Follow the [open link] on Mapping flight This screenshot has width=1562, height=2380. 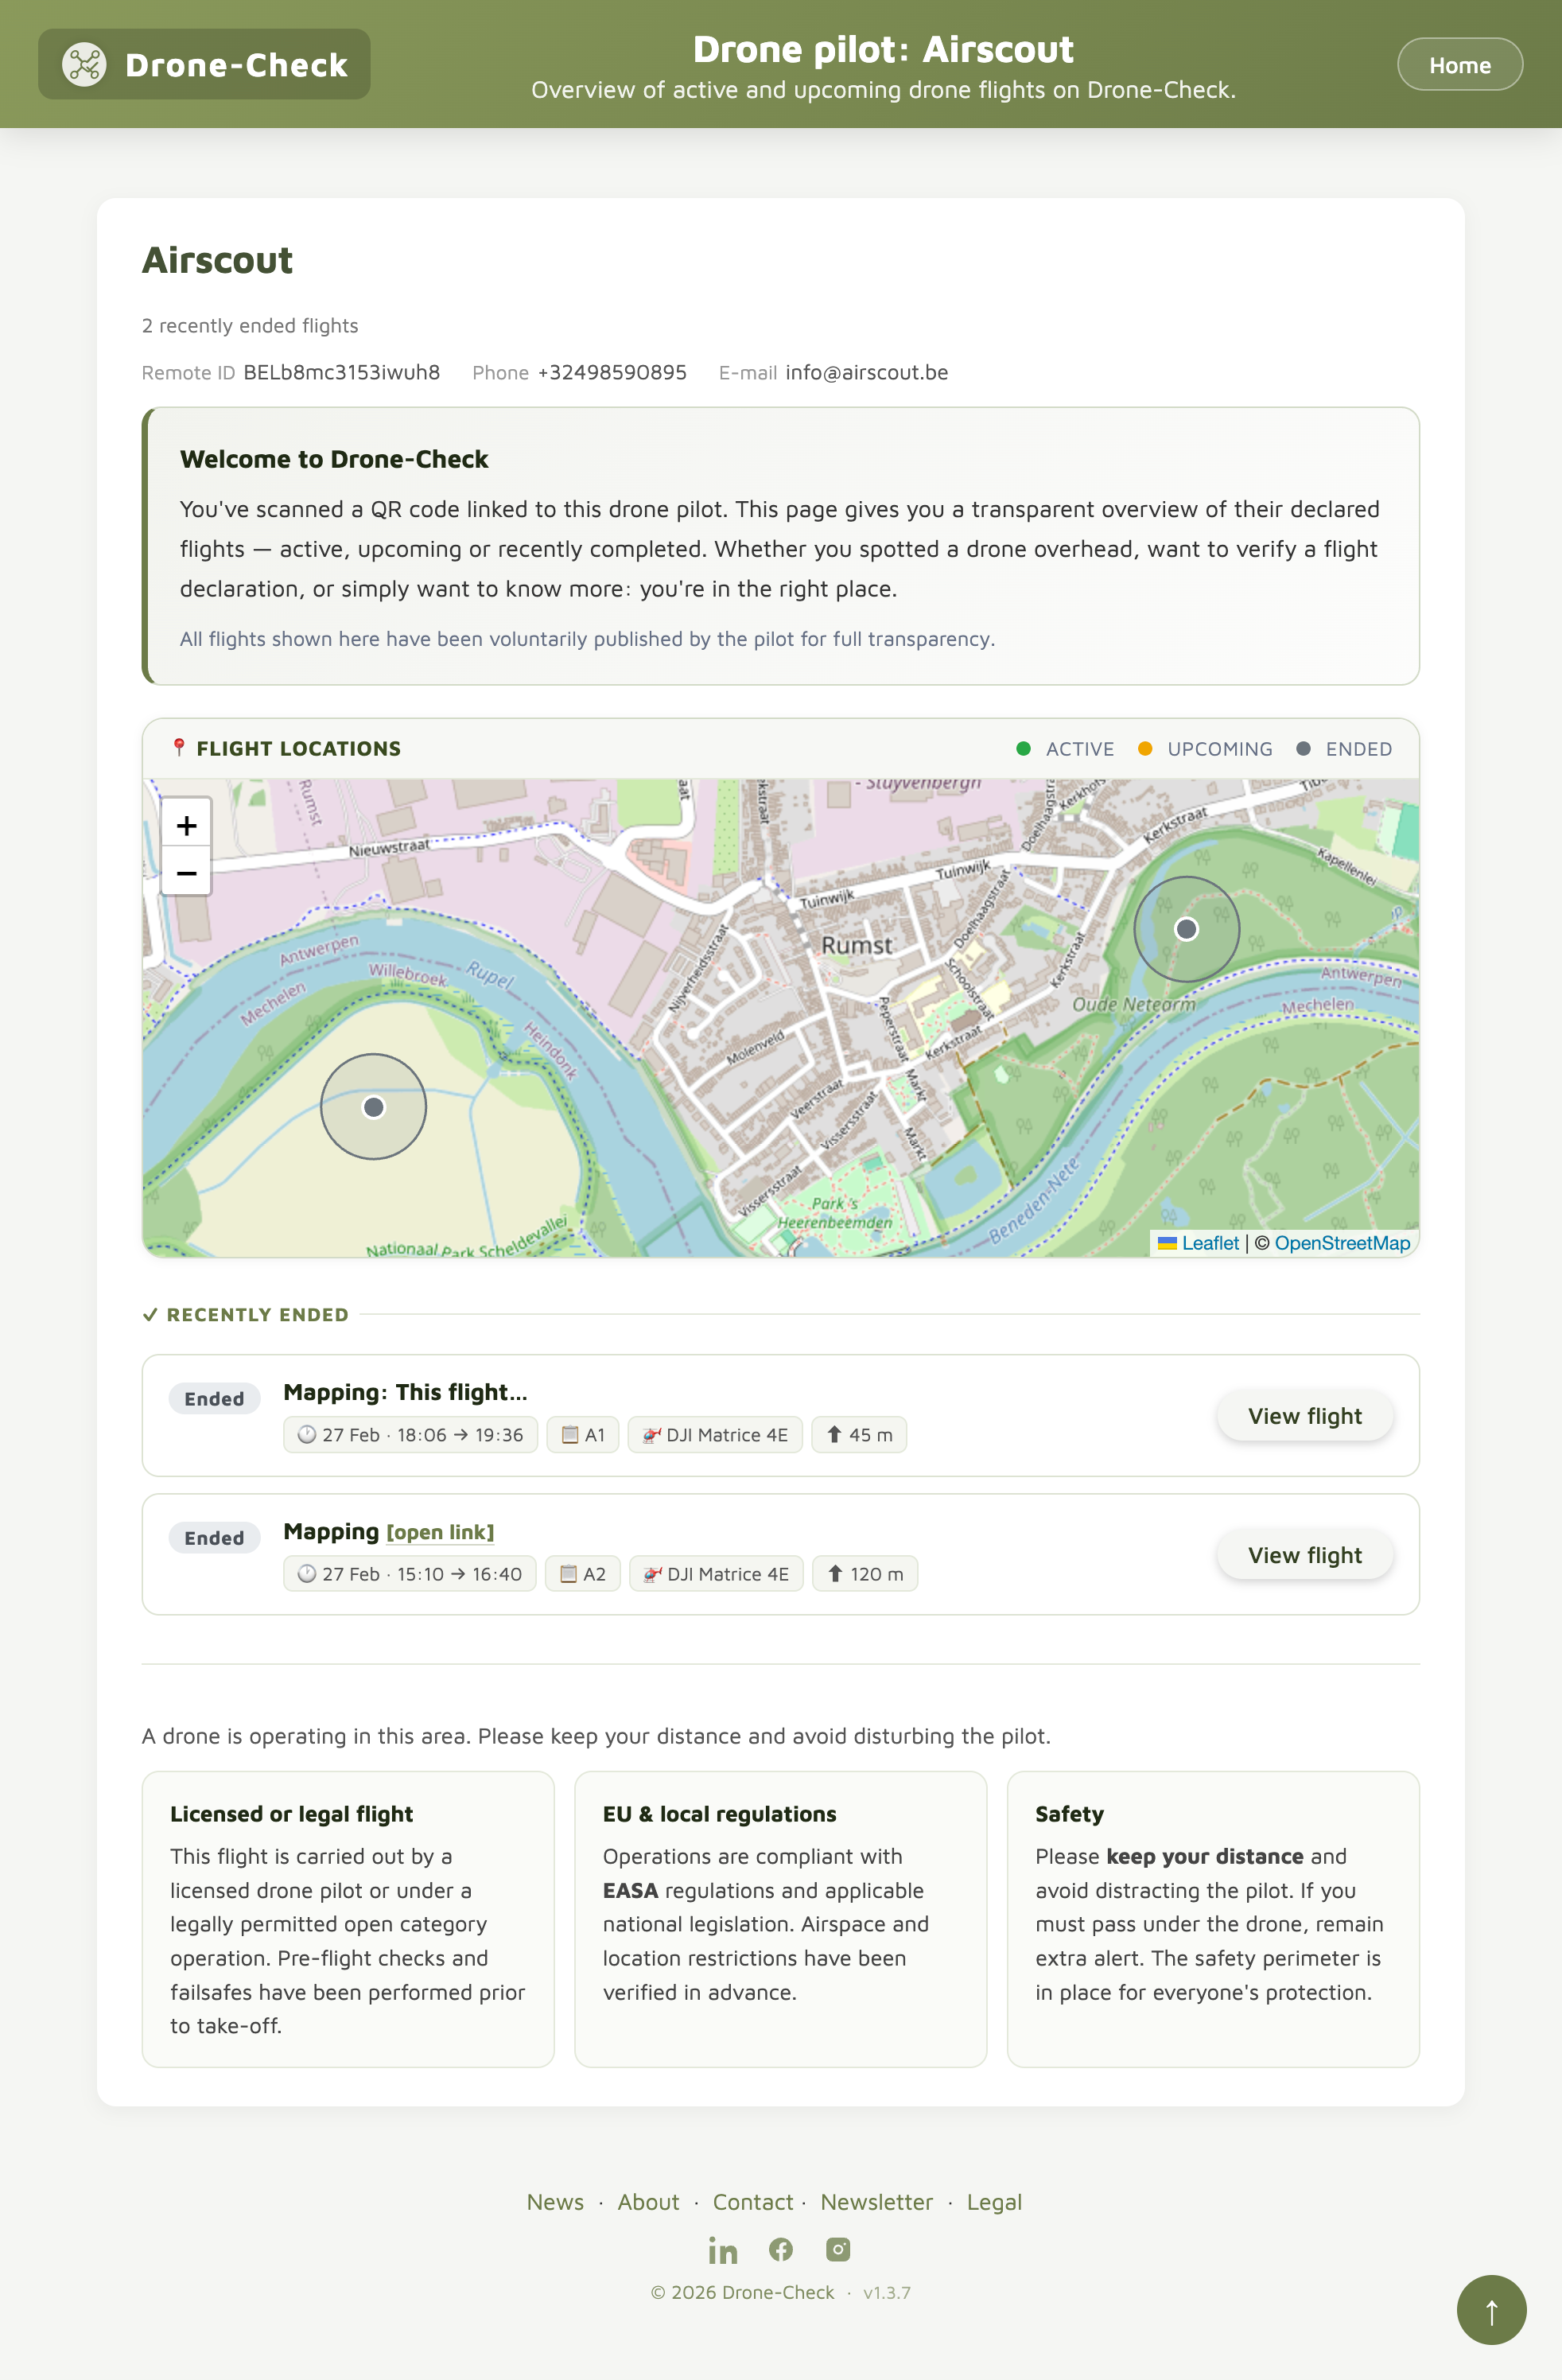point(440,1532)
